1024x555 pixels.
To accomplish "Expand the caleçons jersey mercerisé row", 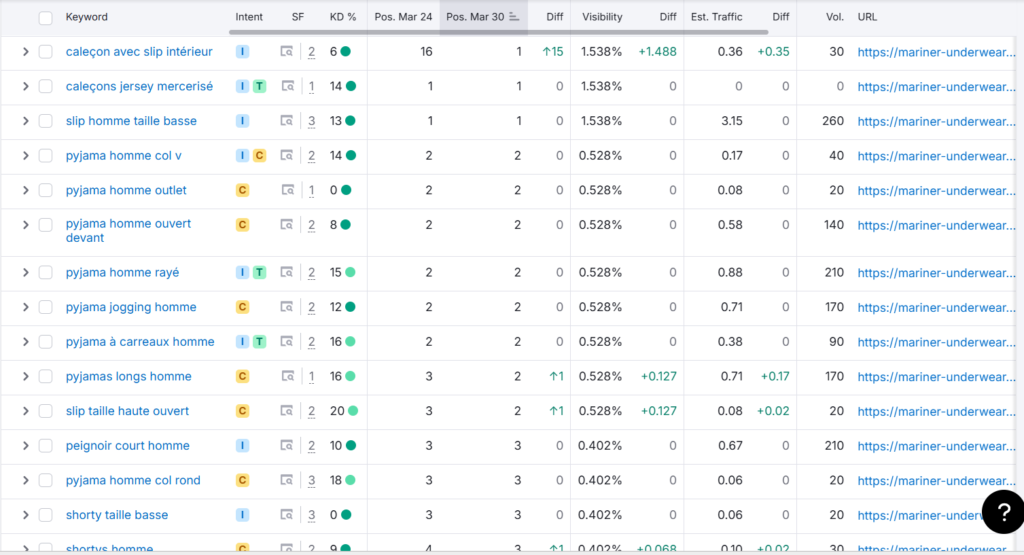I will [25, 86].
